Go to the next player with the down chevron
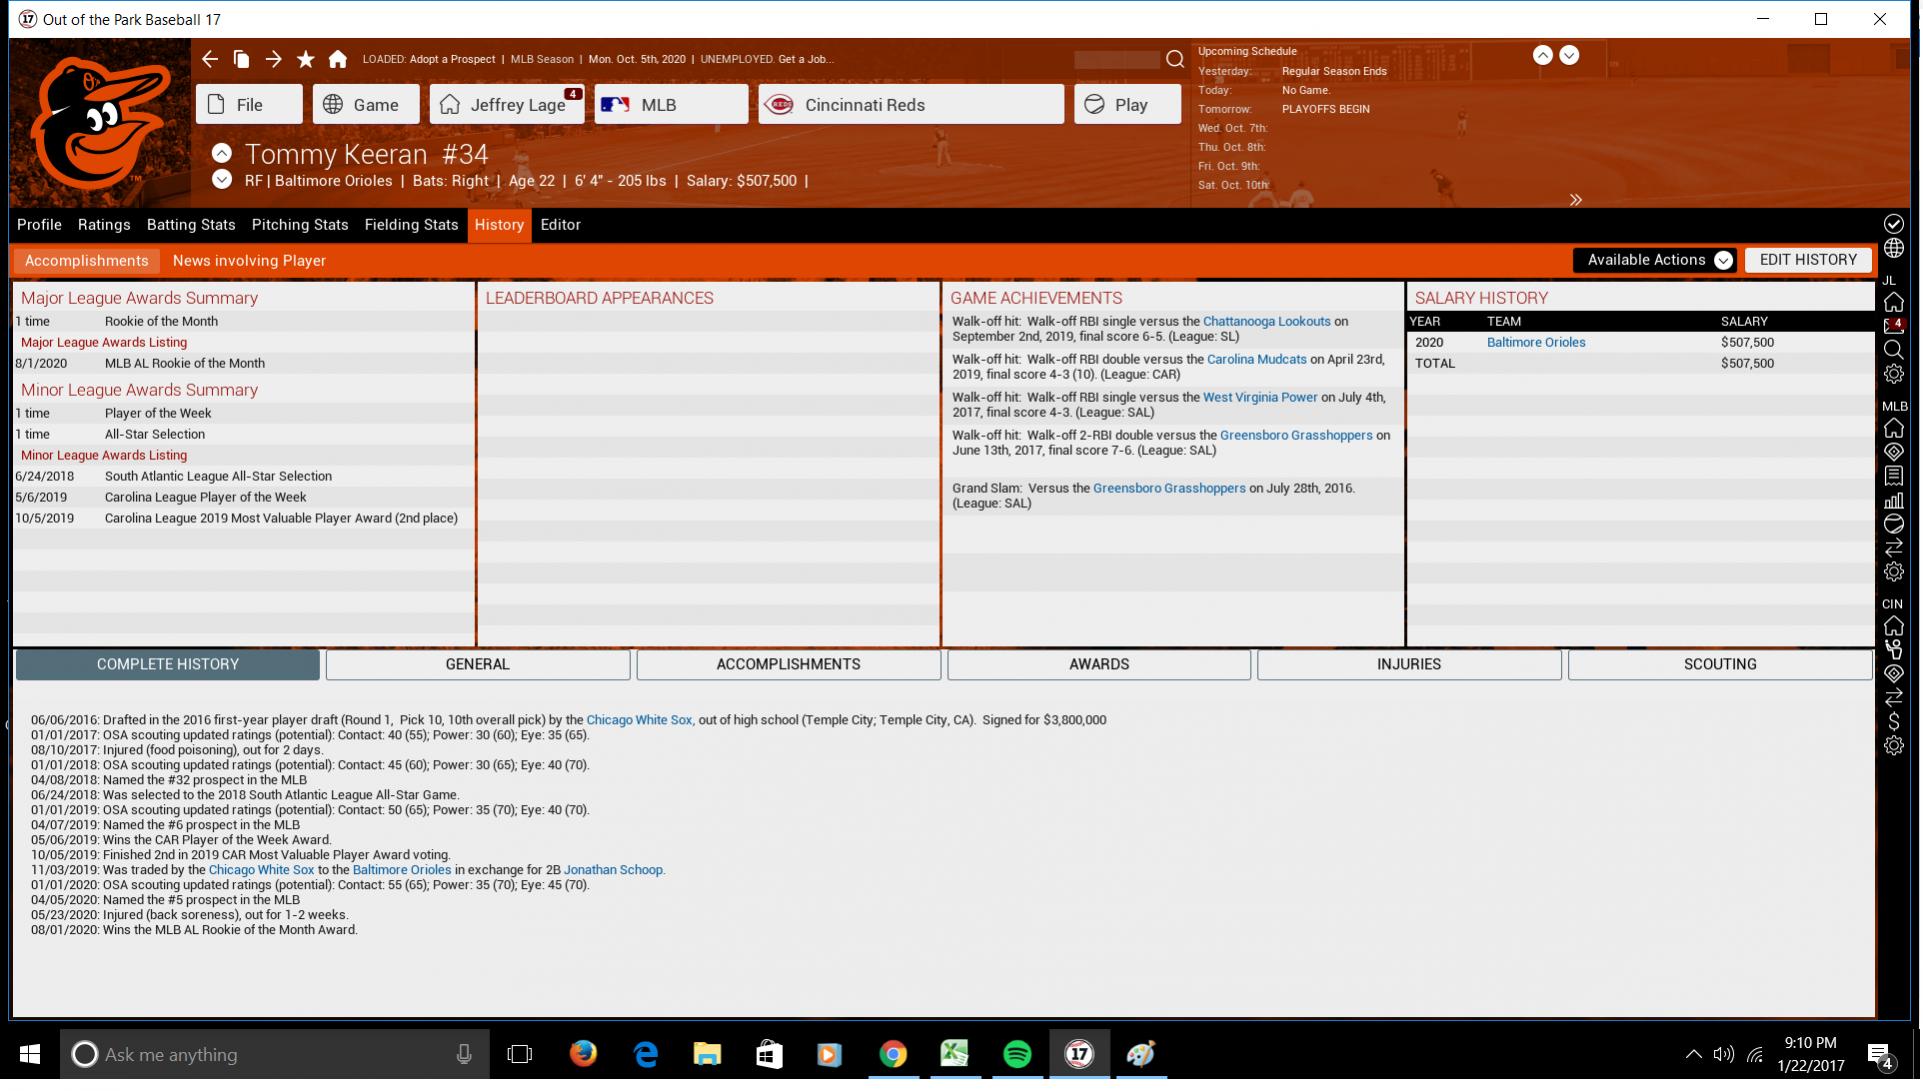 222,179
